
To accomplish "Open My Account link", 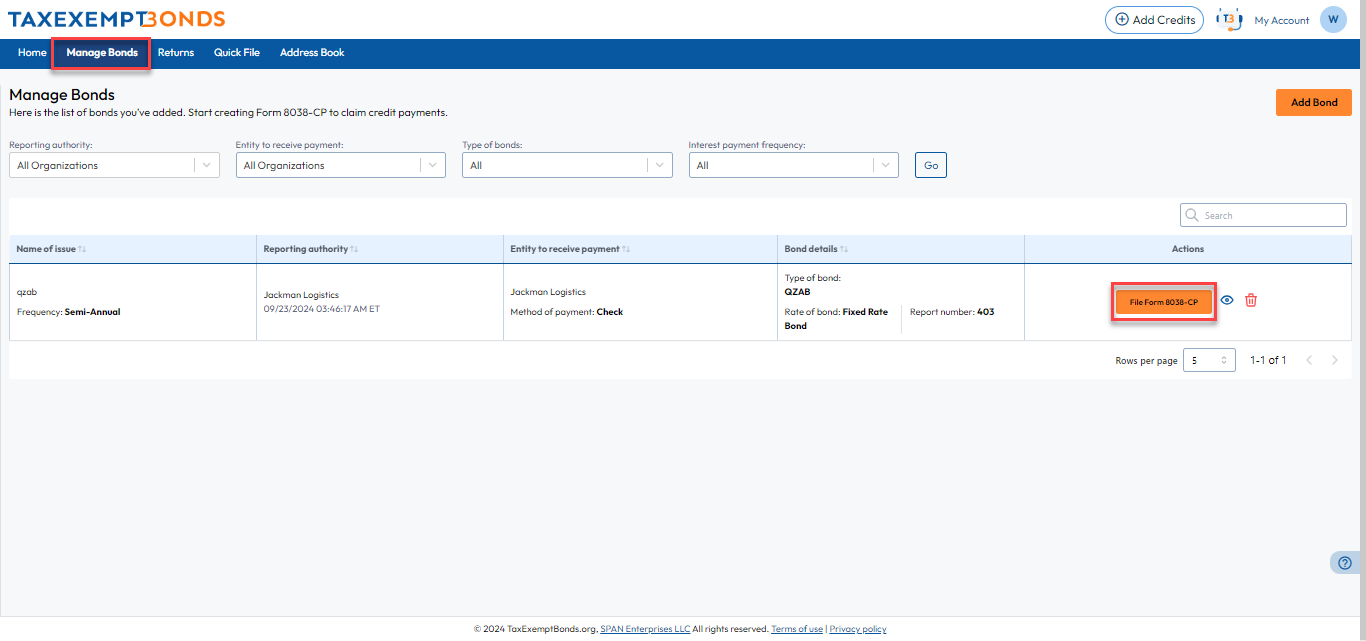I will pos(1281,20).
